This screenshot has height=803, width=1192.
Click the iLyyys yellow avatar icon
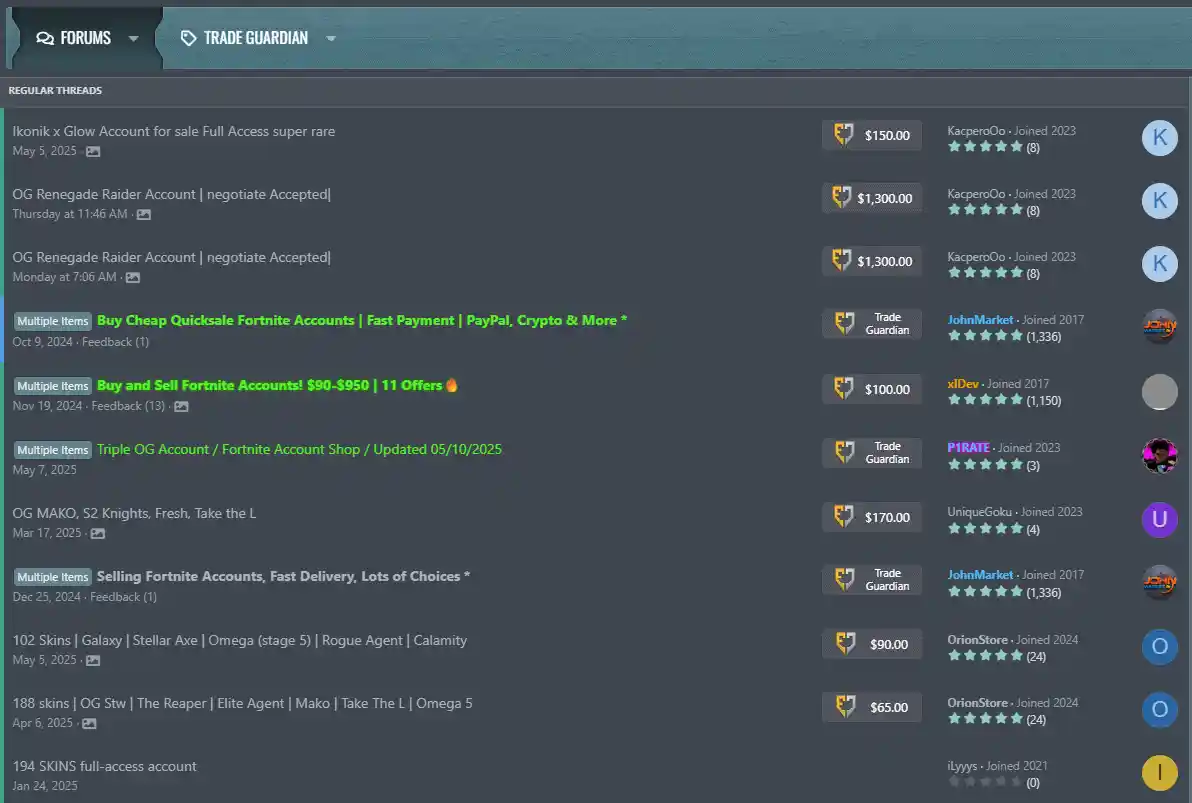point(1159,773)
